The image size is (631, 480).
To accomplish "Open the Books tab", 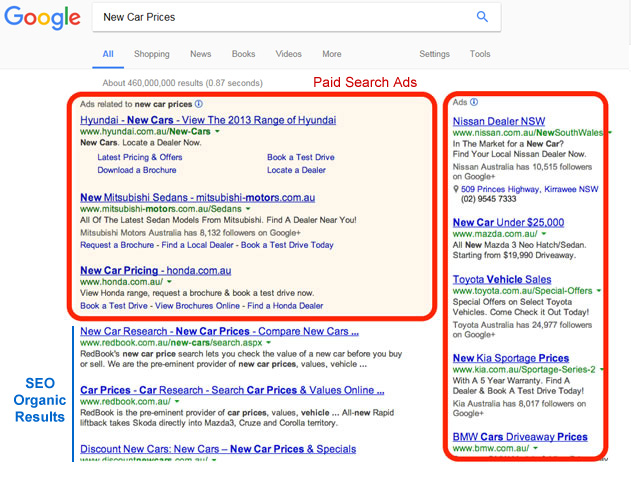I will tap(243, 54).
